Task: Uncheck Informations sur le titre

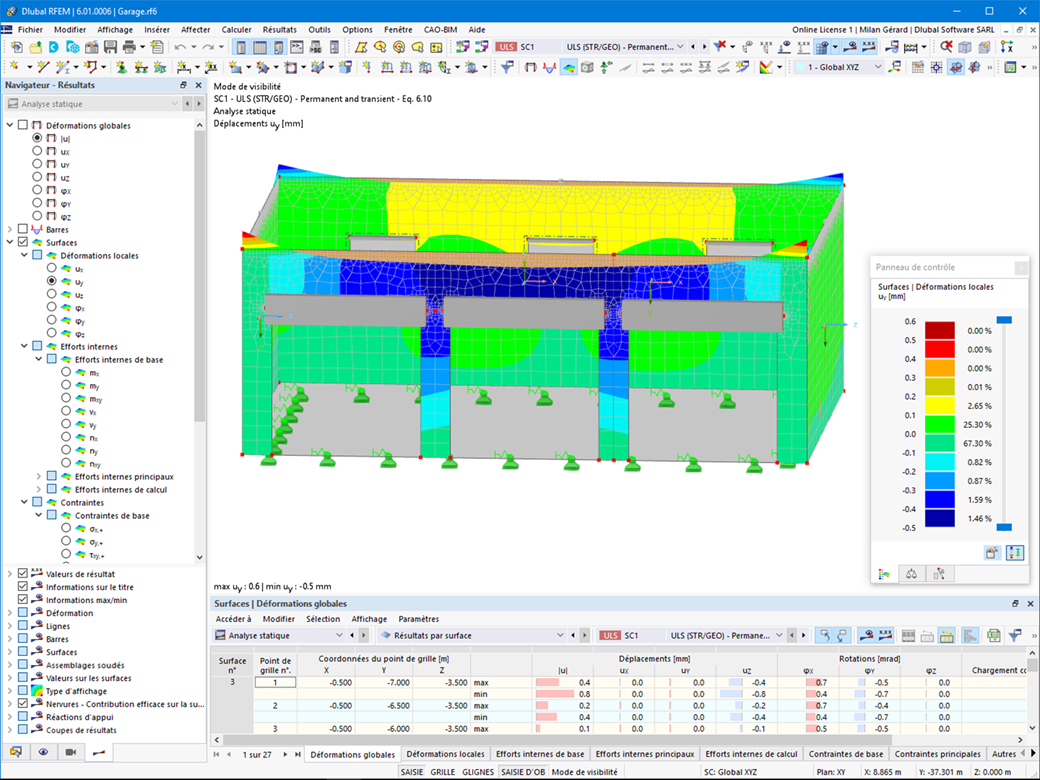Action: coord(23,586)
